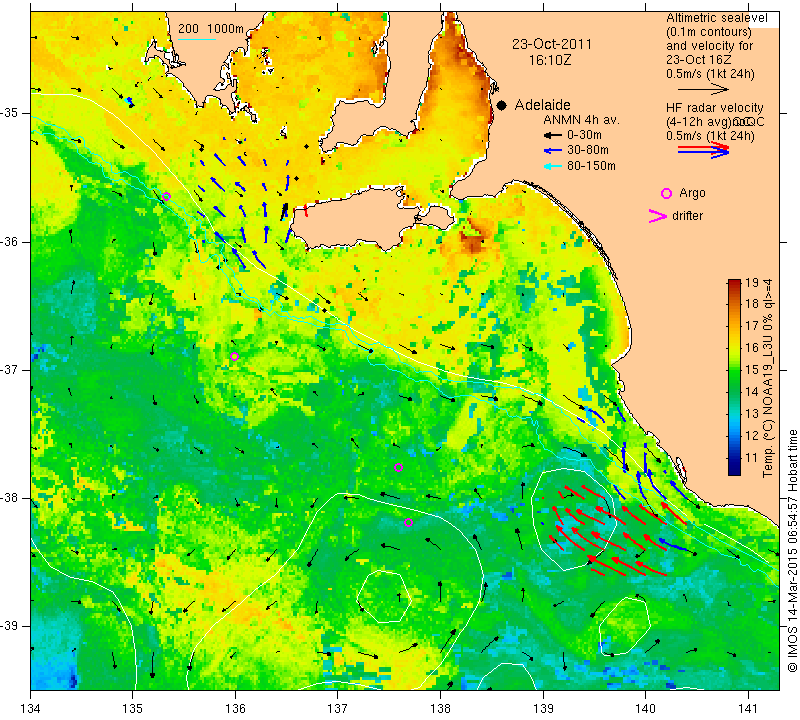Click the 'HF radar velocity' legend heading

click(714, 108)
